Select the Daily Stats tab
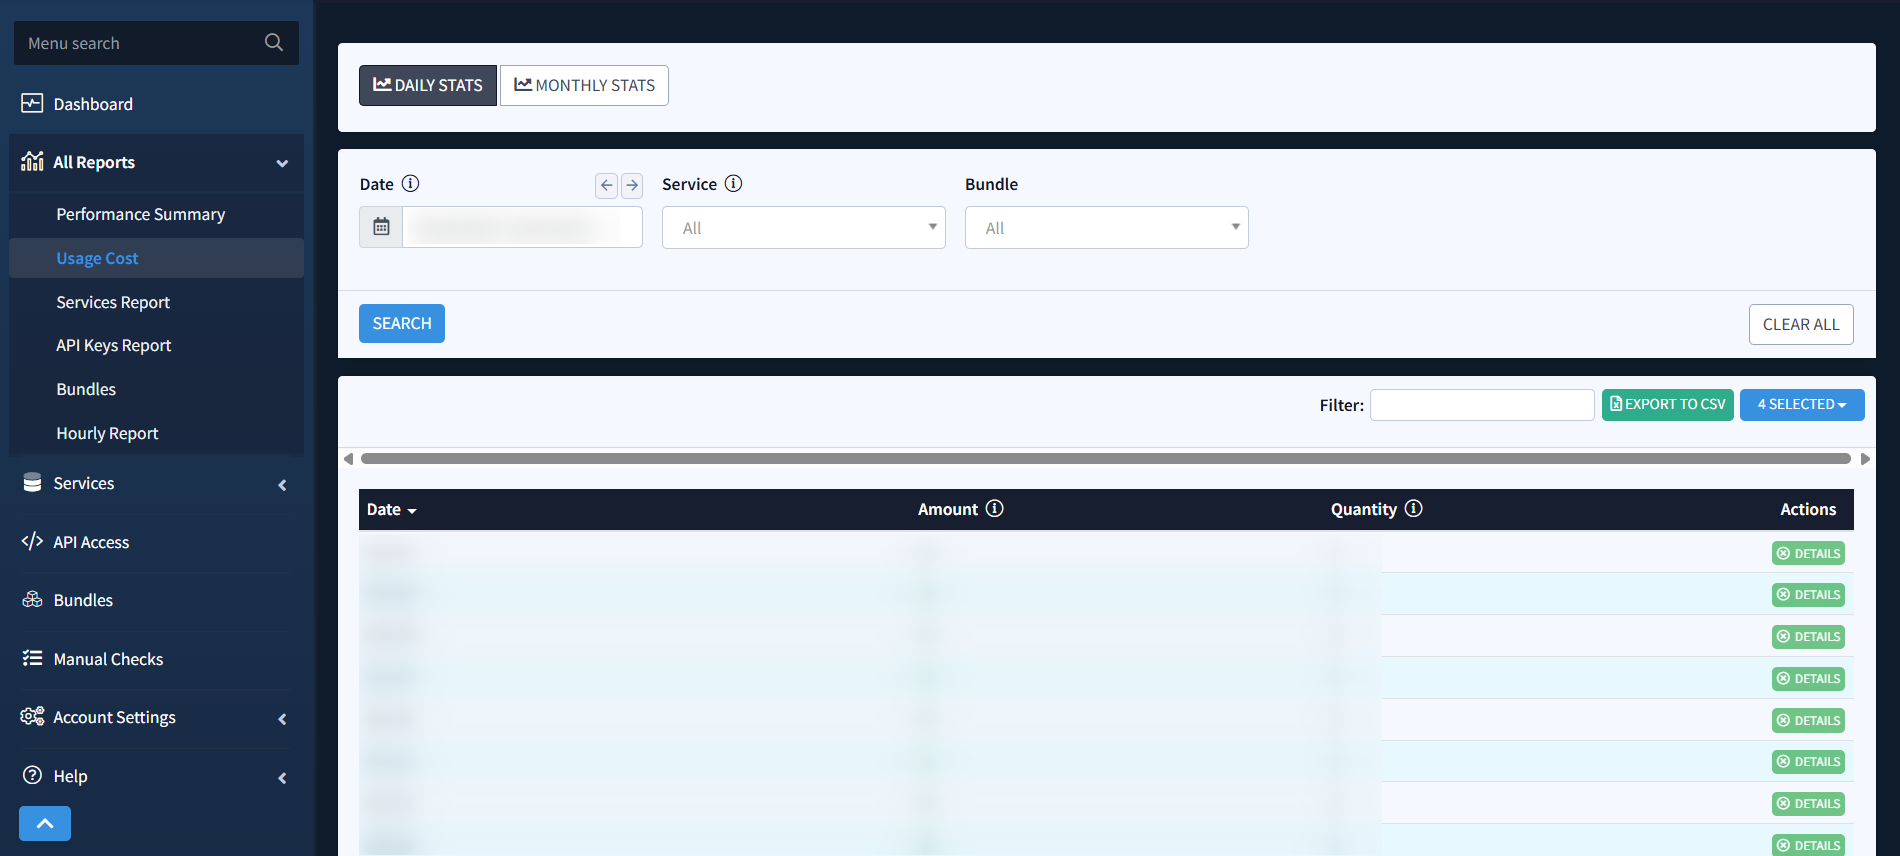Image resolution: width=1900 pixels, height=856 pixels. tap(428, 86)
